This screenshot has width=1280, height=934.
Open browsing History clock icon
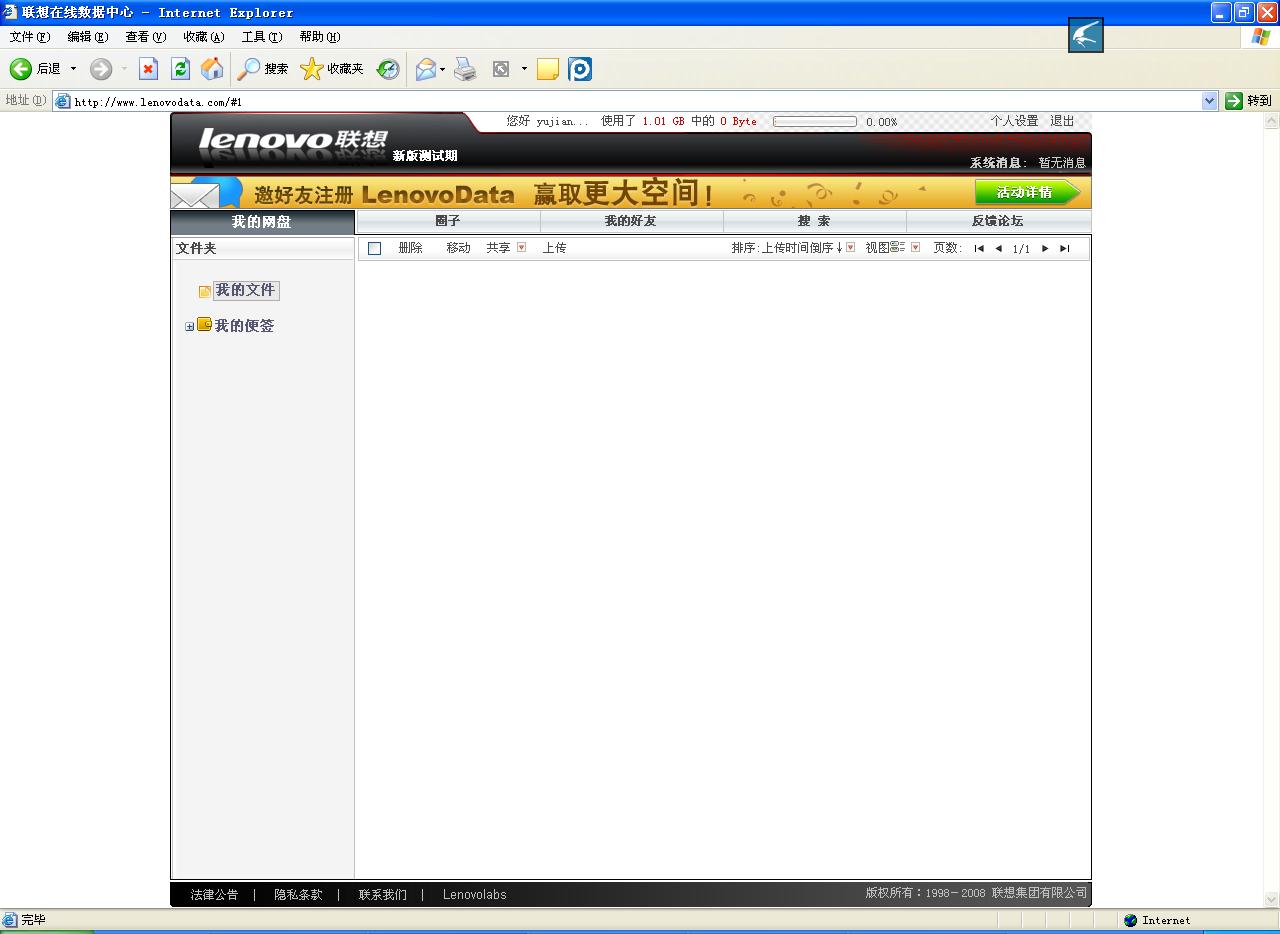[388, 69]
